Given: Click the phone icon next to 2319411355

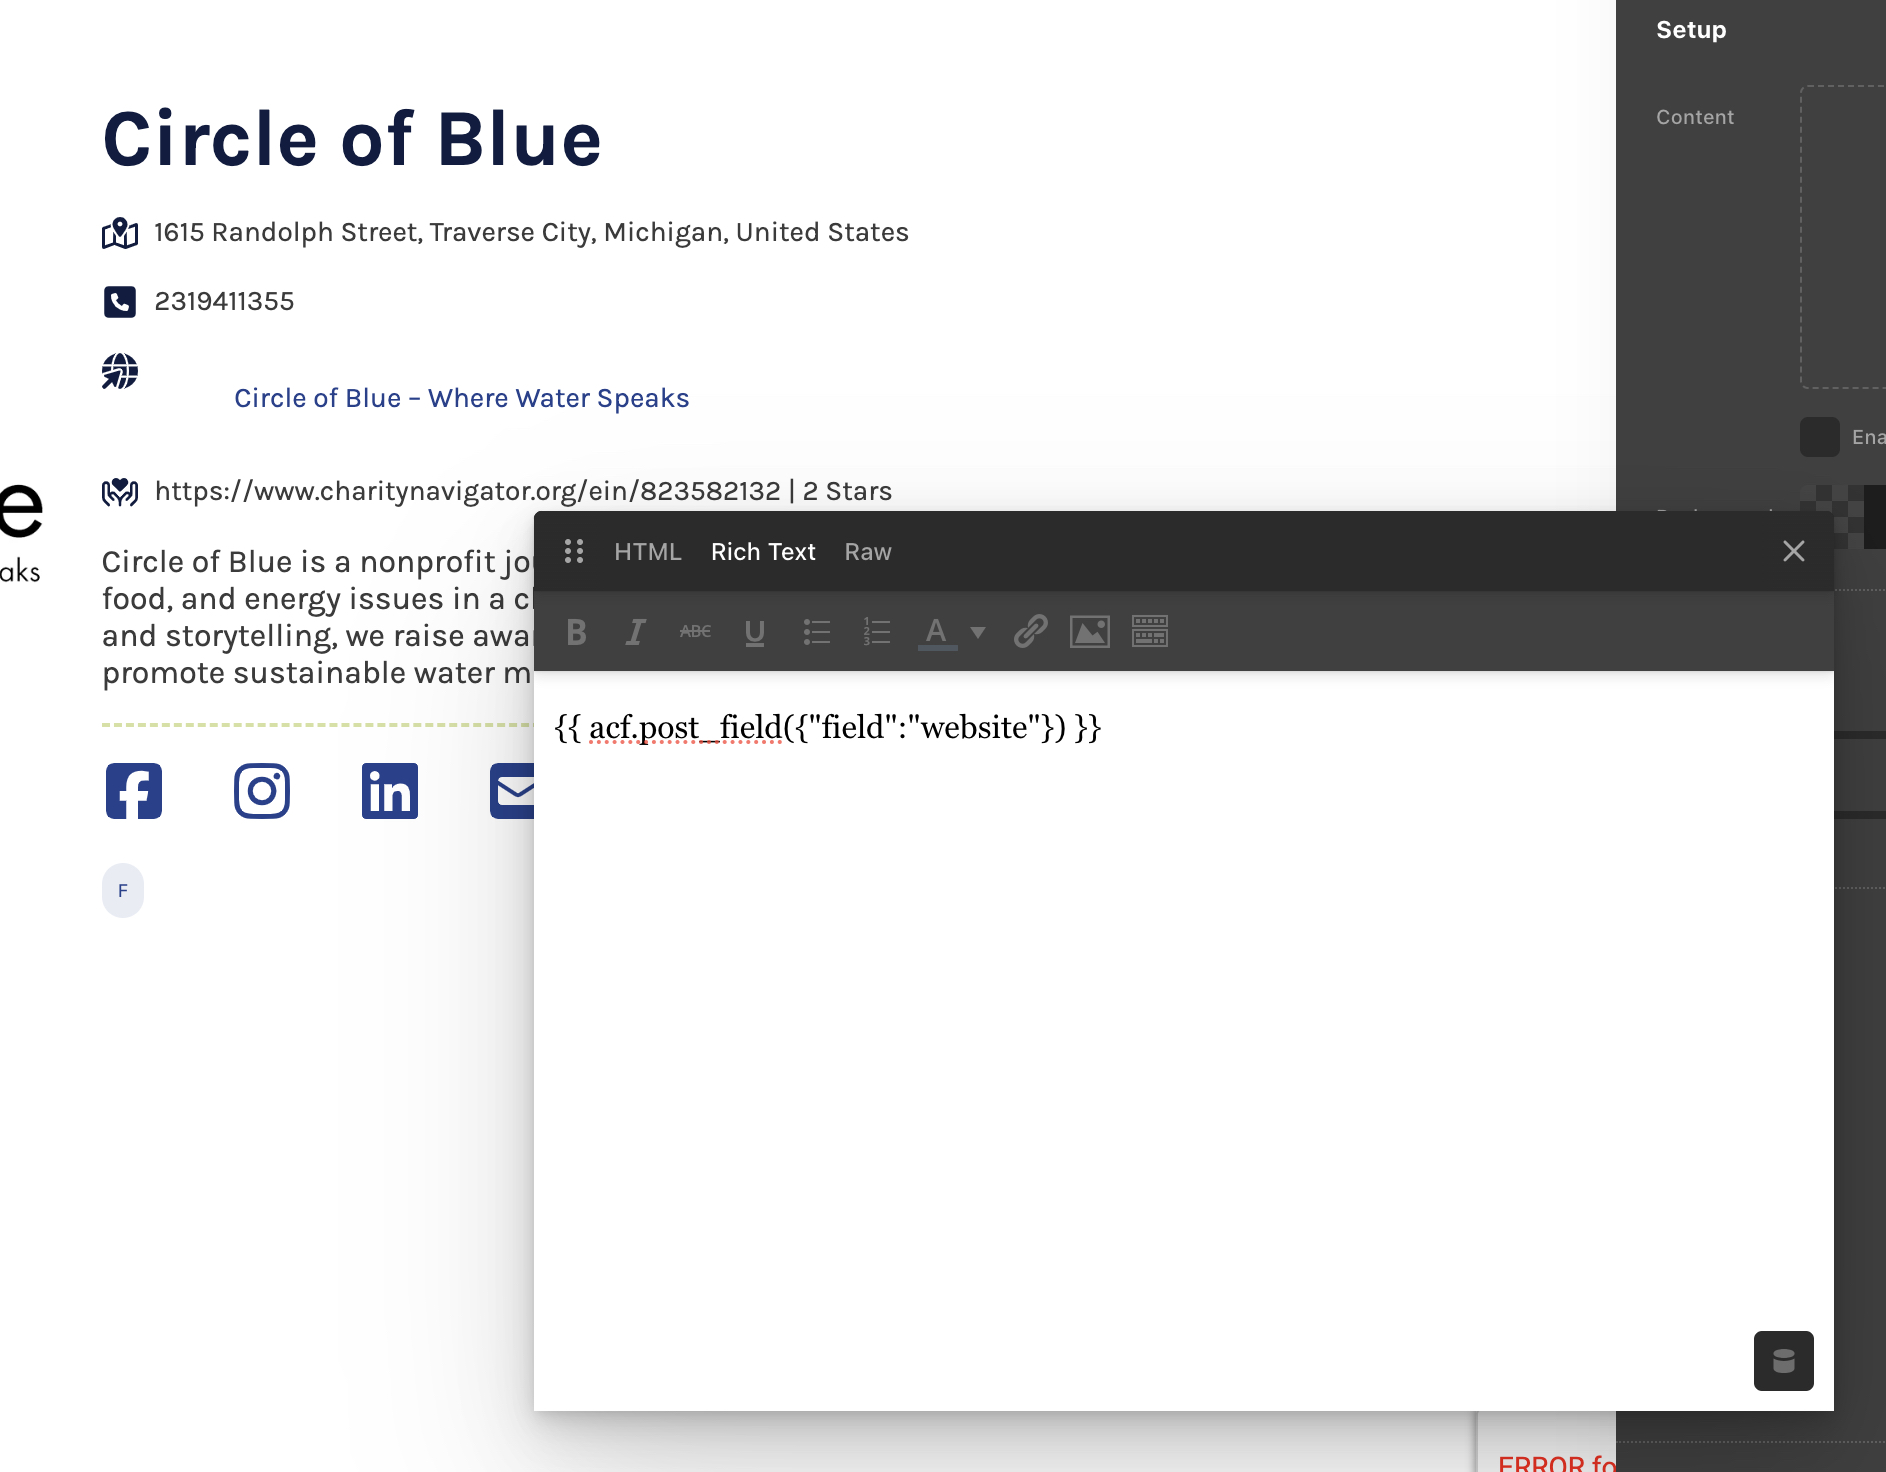Looking at the screenshot, I should tap(120, 301).
